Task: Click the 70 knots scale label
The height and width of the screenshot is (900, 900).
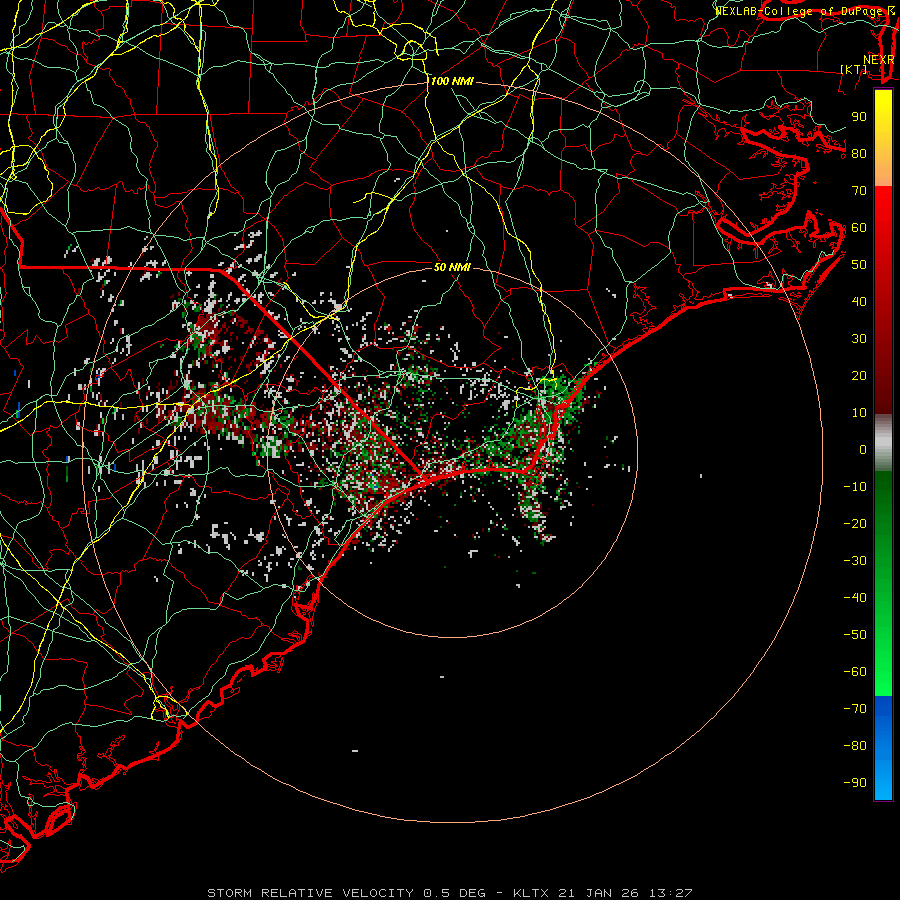Action: 859,191
